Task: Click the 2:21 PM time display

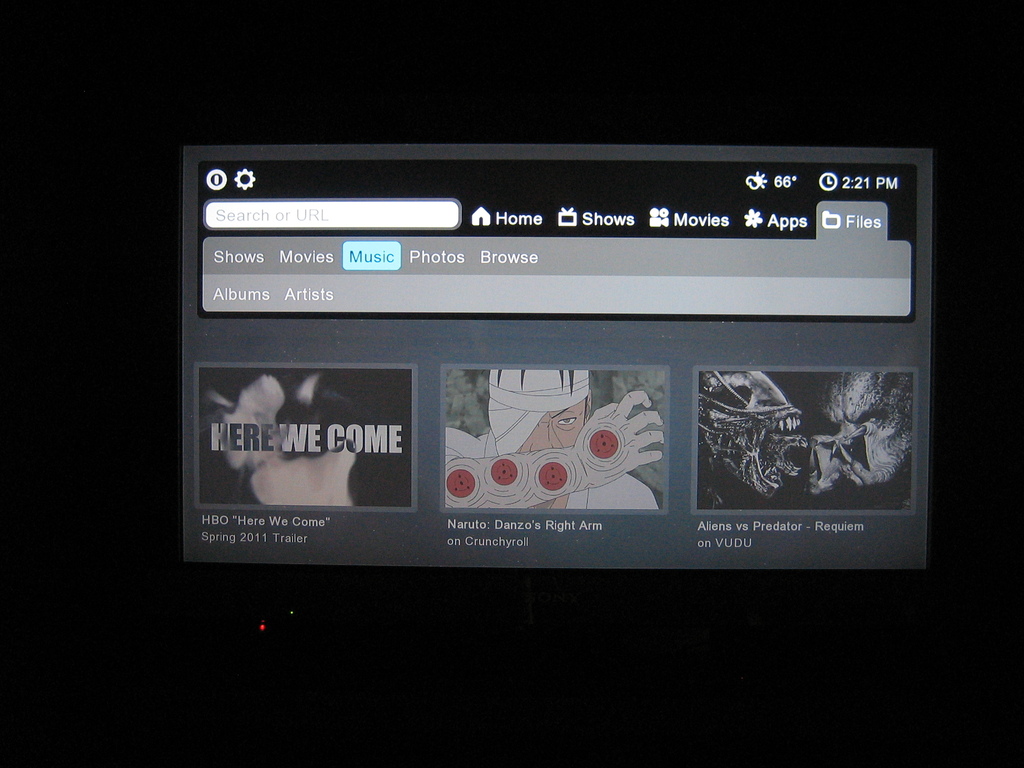Action: [x=869, y=183]
